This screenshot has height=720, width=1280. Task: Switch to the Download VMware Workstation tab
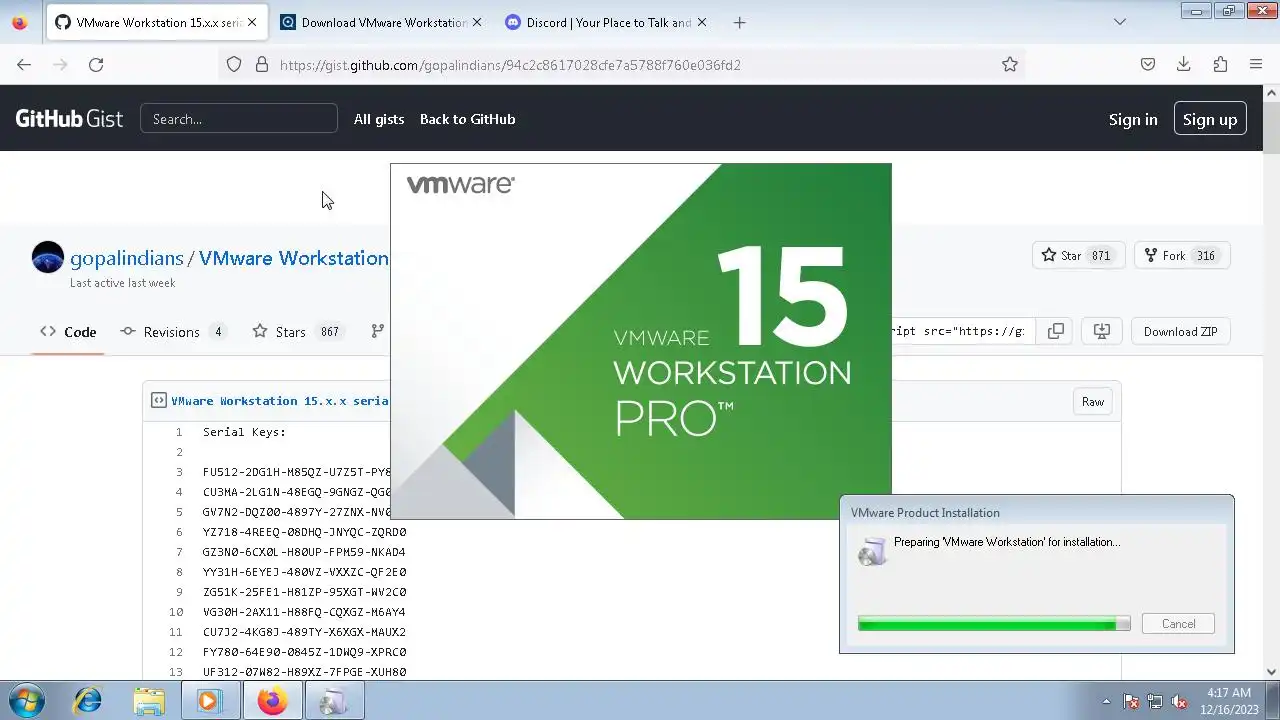coord(382,22)
